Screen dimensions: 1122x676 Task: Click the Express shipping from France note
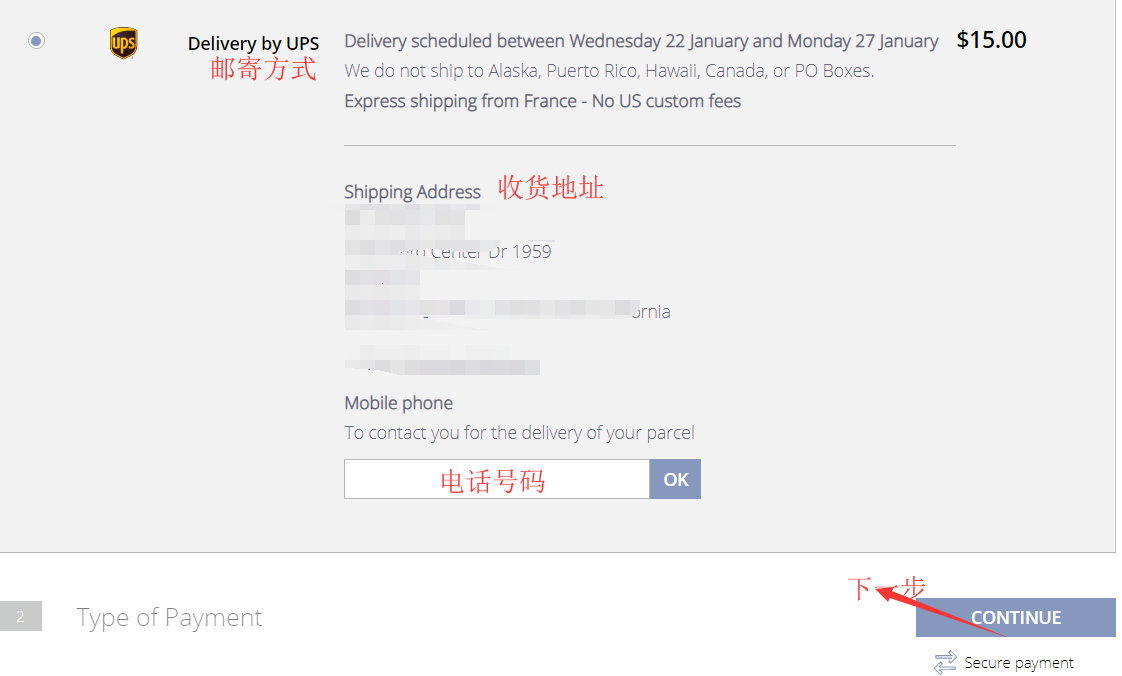[542, 101]
